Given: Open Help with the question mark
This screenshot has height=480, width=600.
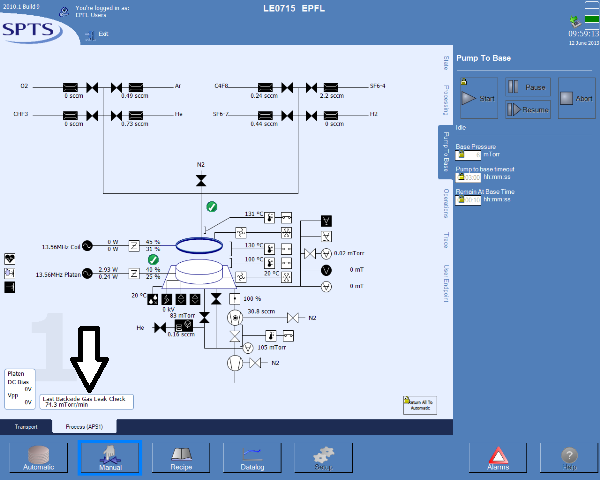Looking at the screenshot, I should tap(570, 458).
